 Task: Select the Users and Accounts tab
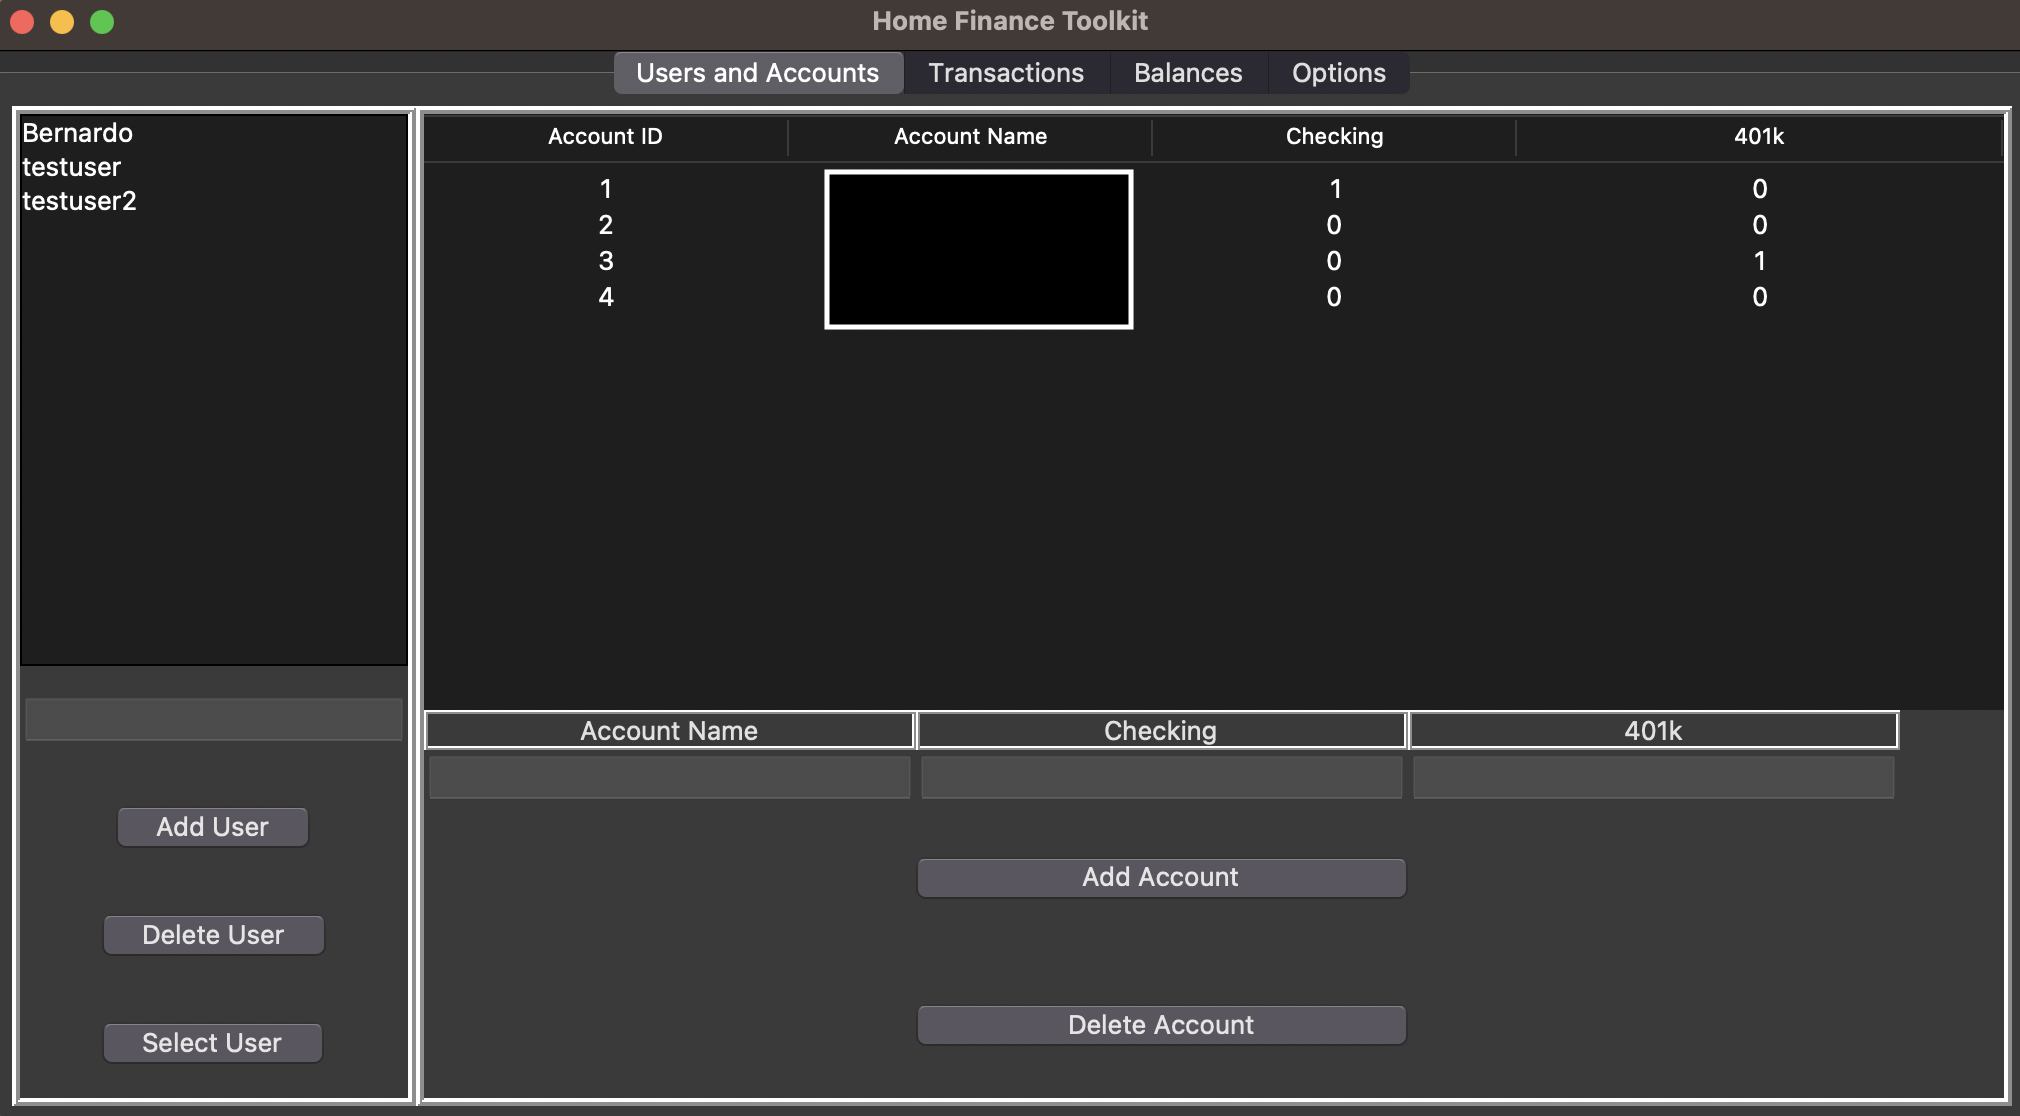click(x=758, y=73)
